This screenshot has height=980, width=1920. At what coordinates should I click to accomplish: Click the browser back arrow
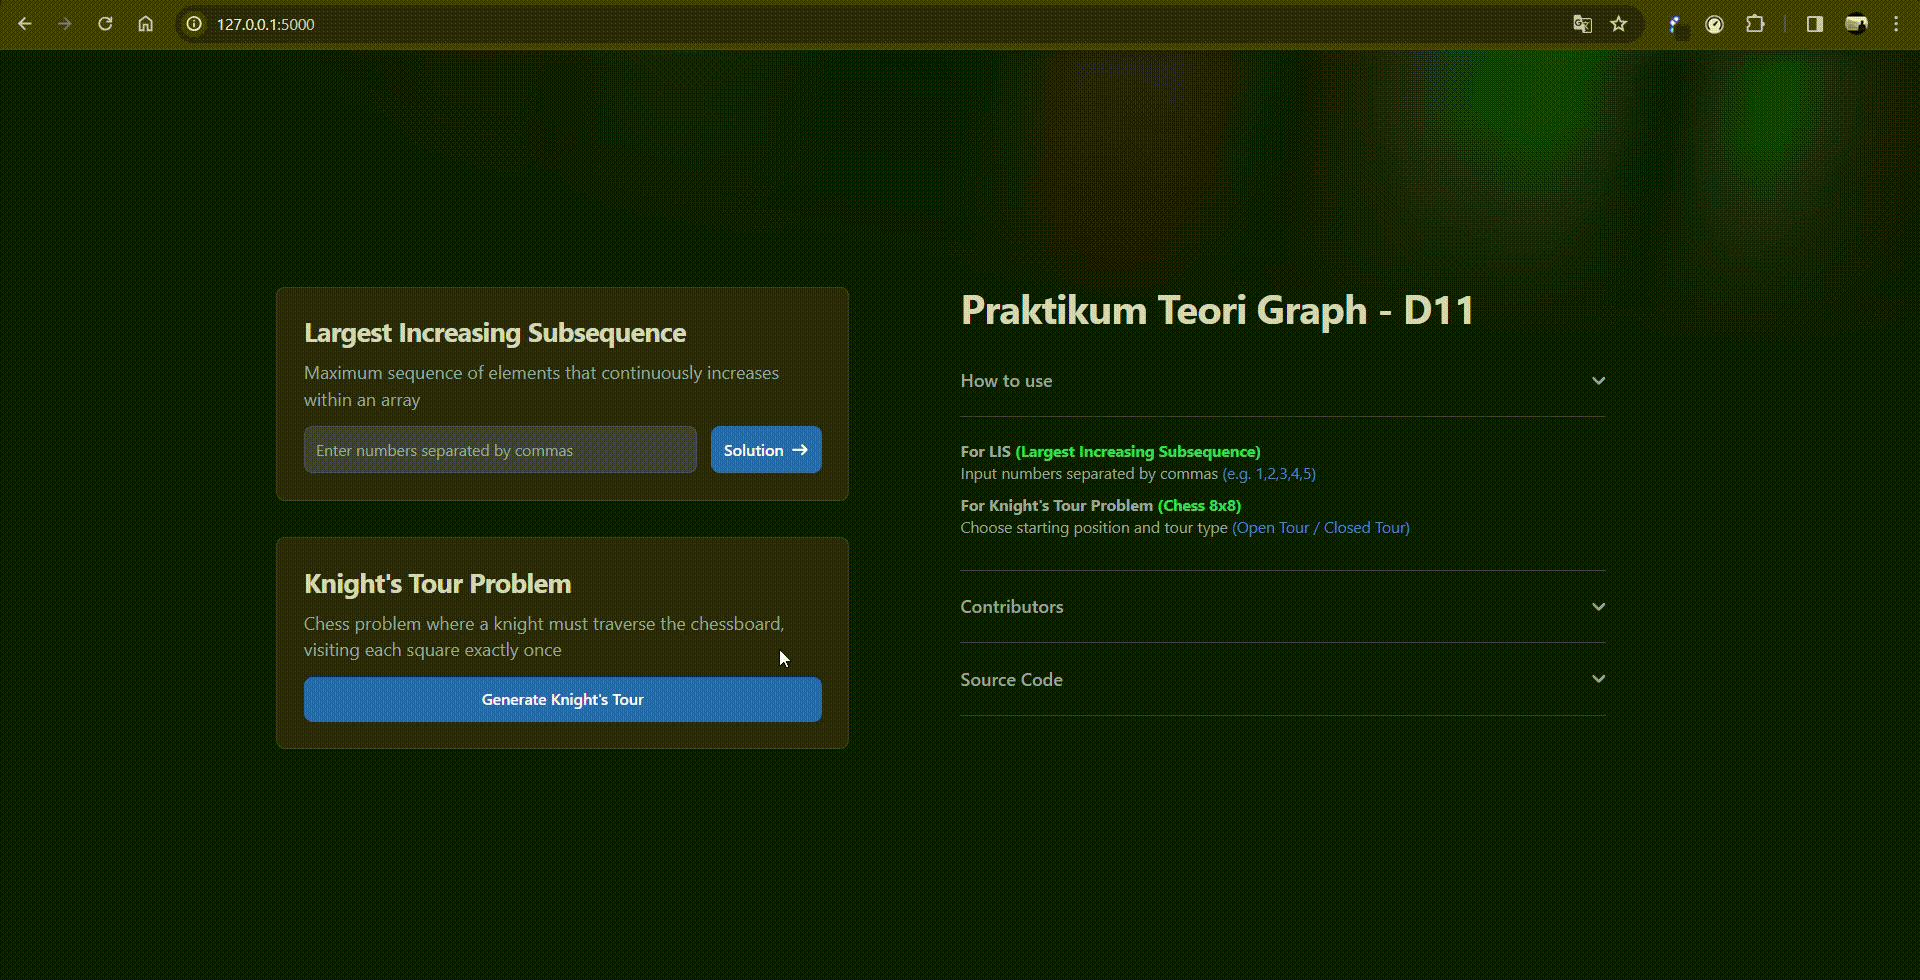point(25,24)
